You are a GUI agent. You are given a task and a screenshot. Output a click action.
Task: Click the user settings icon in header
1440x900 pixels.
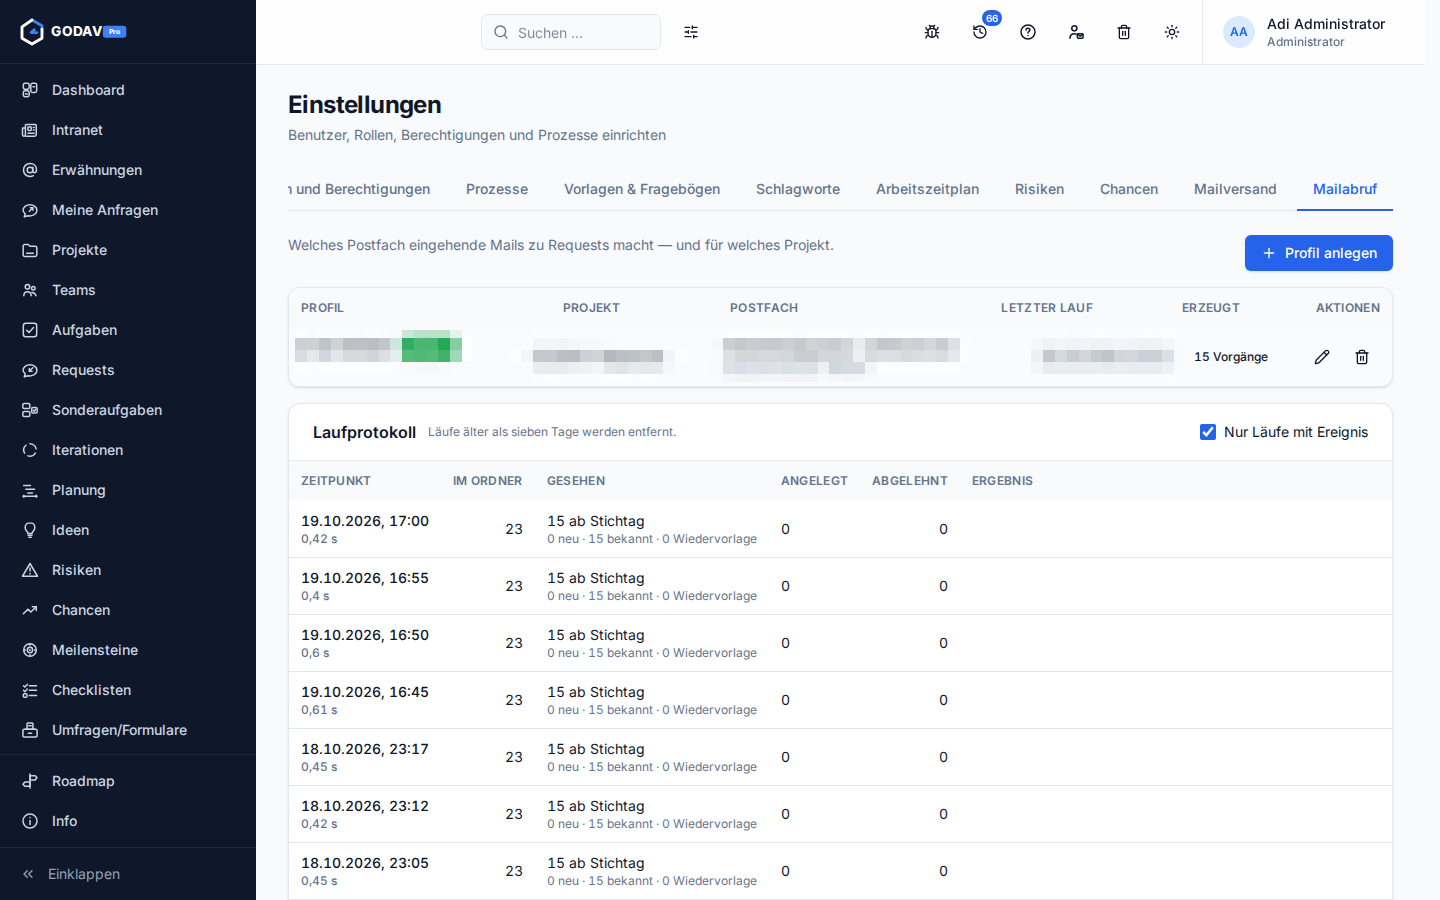tap(1076, 32)
